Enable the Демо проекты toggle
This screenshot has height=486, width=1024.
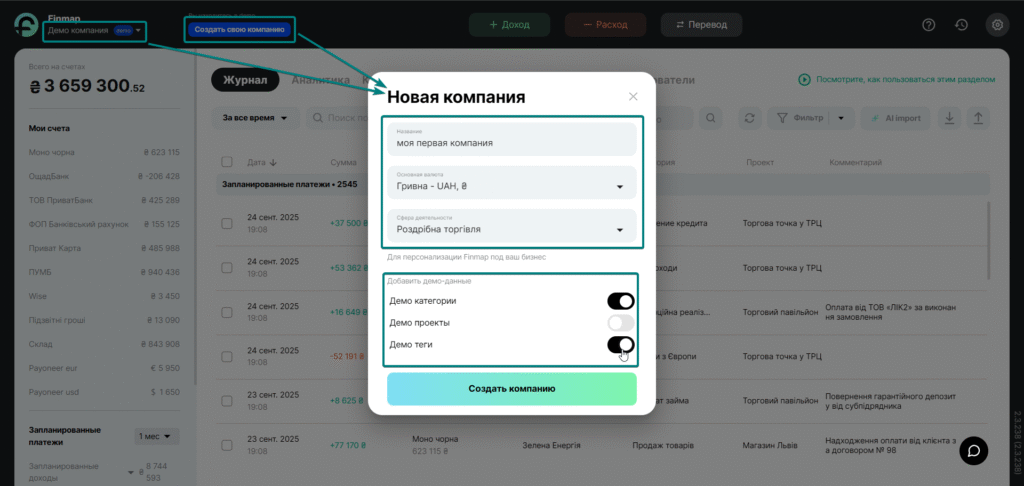pyautogui.click(x=620, y=323)
